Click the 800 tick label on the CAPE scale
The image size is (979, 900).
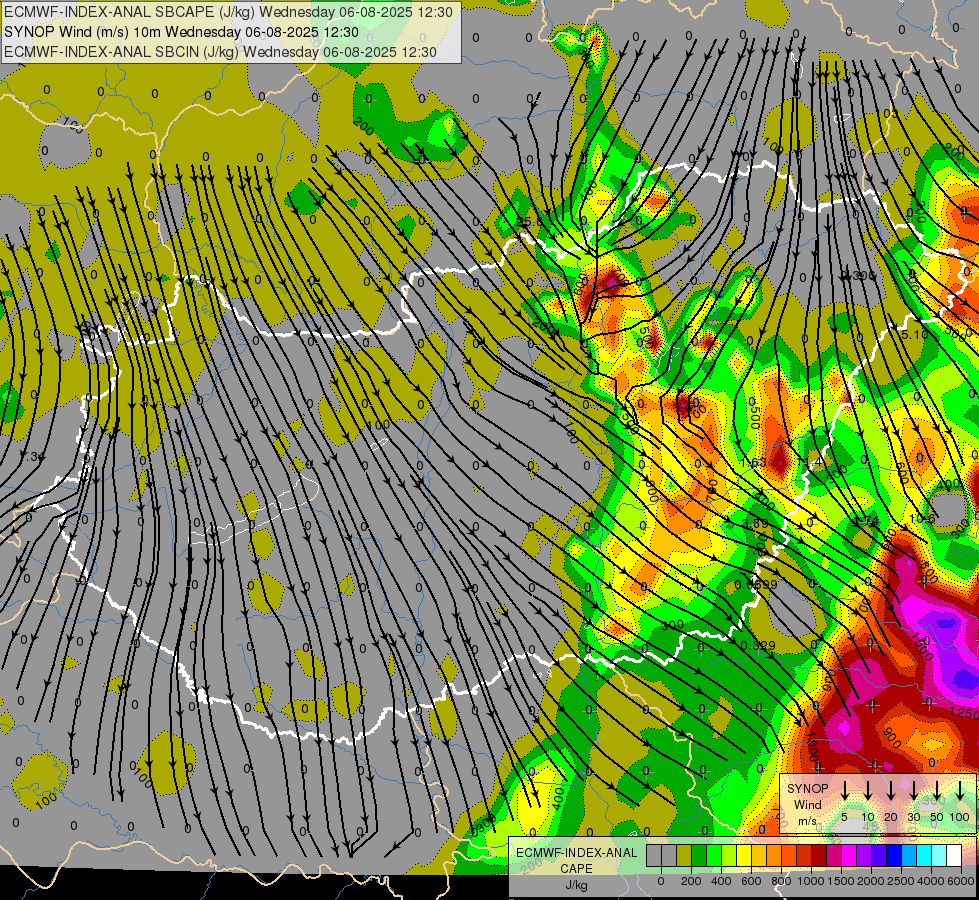(x=781, y=881)
